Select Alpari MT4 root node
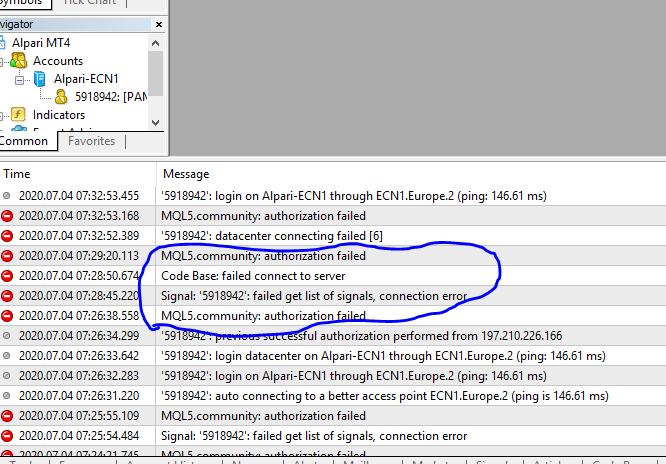 tap(41, 43)
